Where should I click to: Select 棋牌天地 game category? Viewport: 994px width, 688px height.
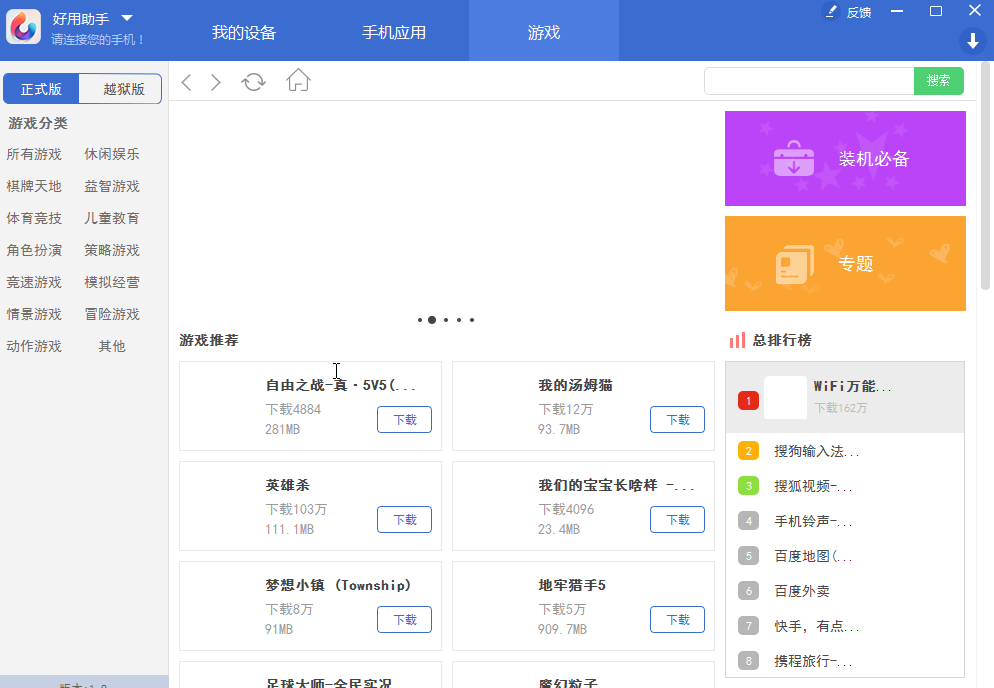point(34,186)
